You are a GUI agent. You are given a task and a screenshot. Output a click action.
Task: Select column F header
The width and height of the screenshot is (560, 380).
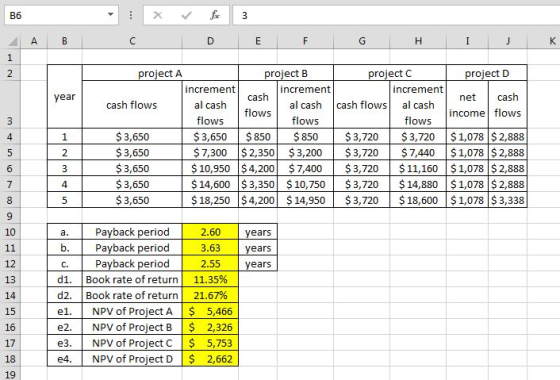coord(305,41)
